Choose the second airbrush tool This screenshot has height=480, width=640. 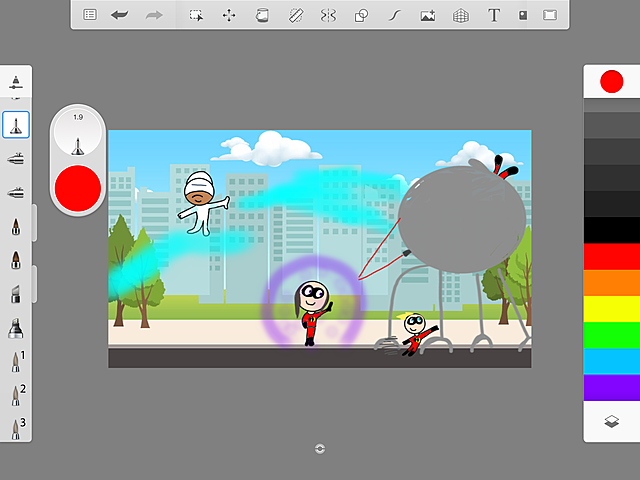coord(16,192)
